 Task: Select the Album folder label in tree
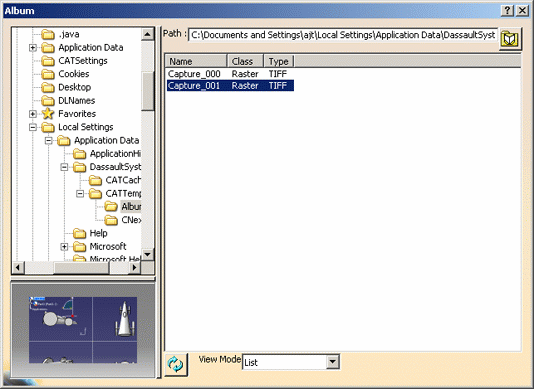pyautogui.click(x=131, y=206)
